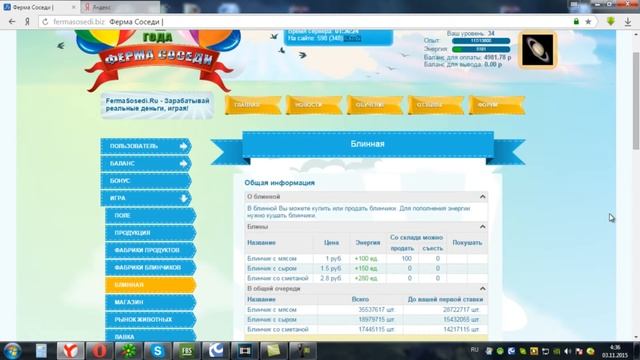Click the 'Блинная' banner heading
Image resolution: width=640 pixels, height=360 pixels.
368,144
